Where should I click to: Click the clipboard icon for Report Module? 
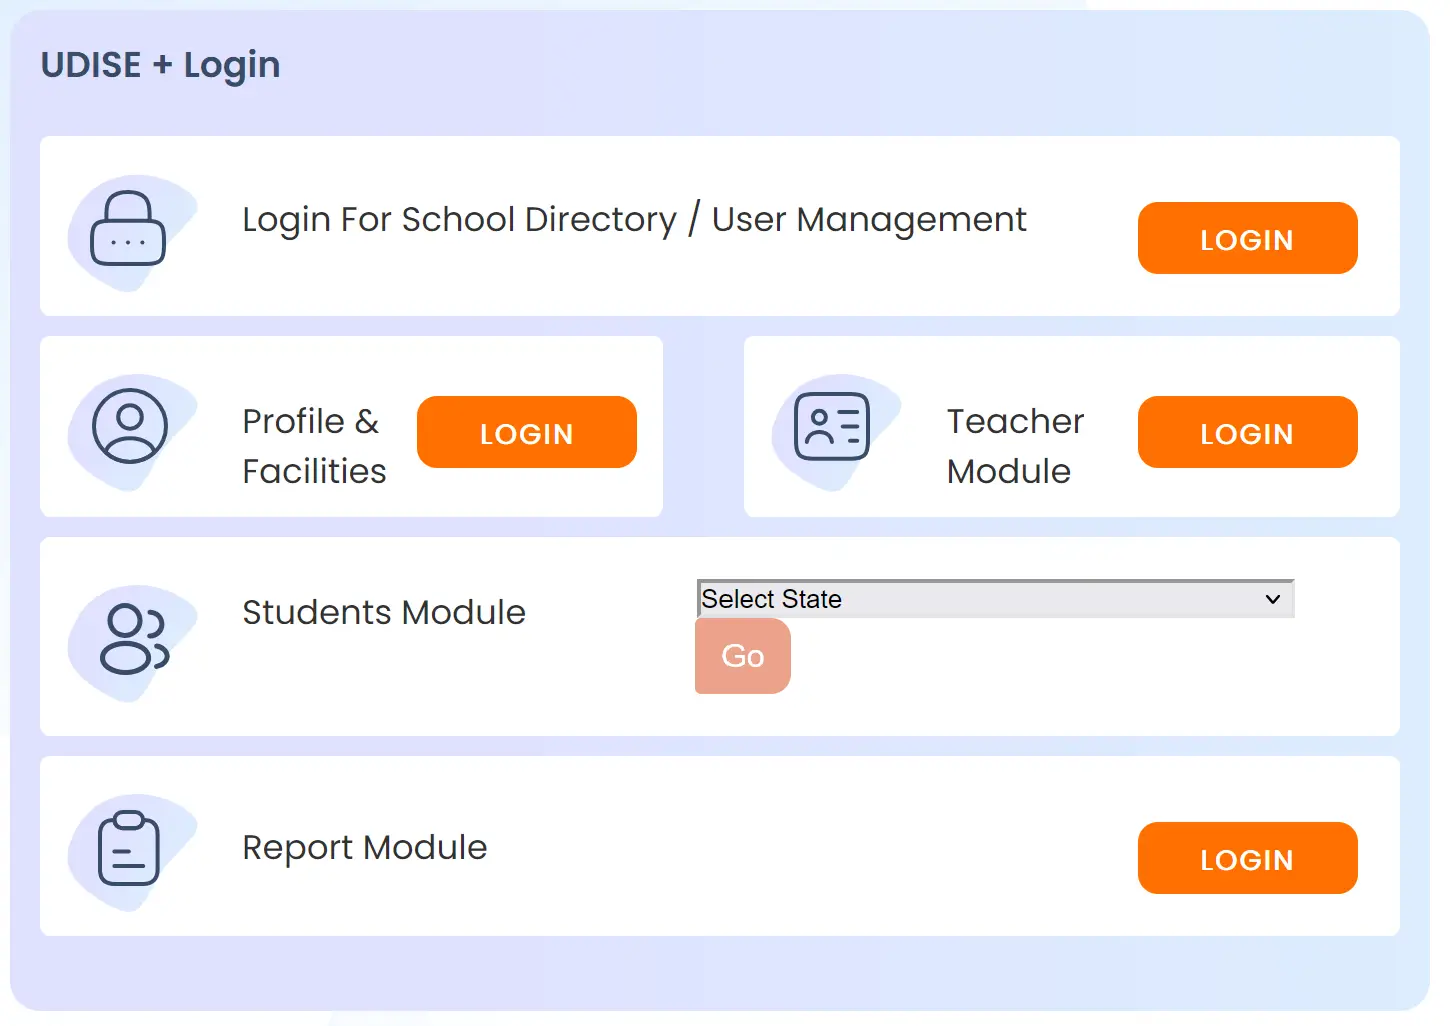click(x=129, y=848)
